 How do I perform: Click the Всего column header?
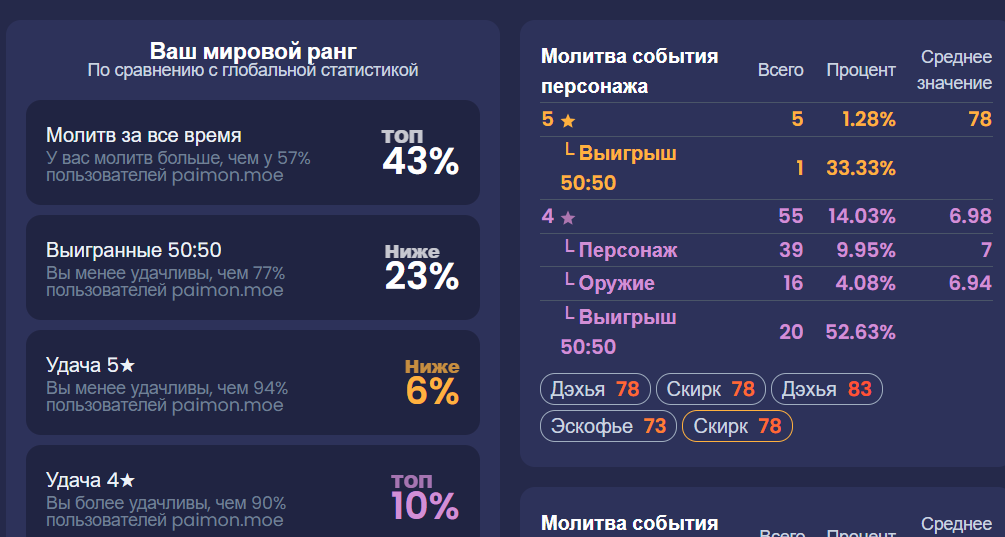pos(780,70)
